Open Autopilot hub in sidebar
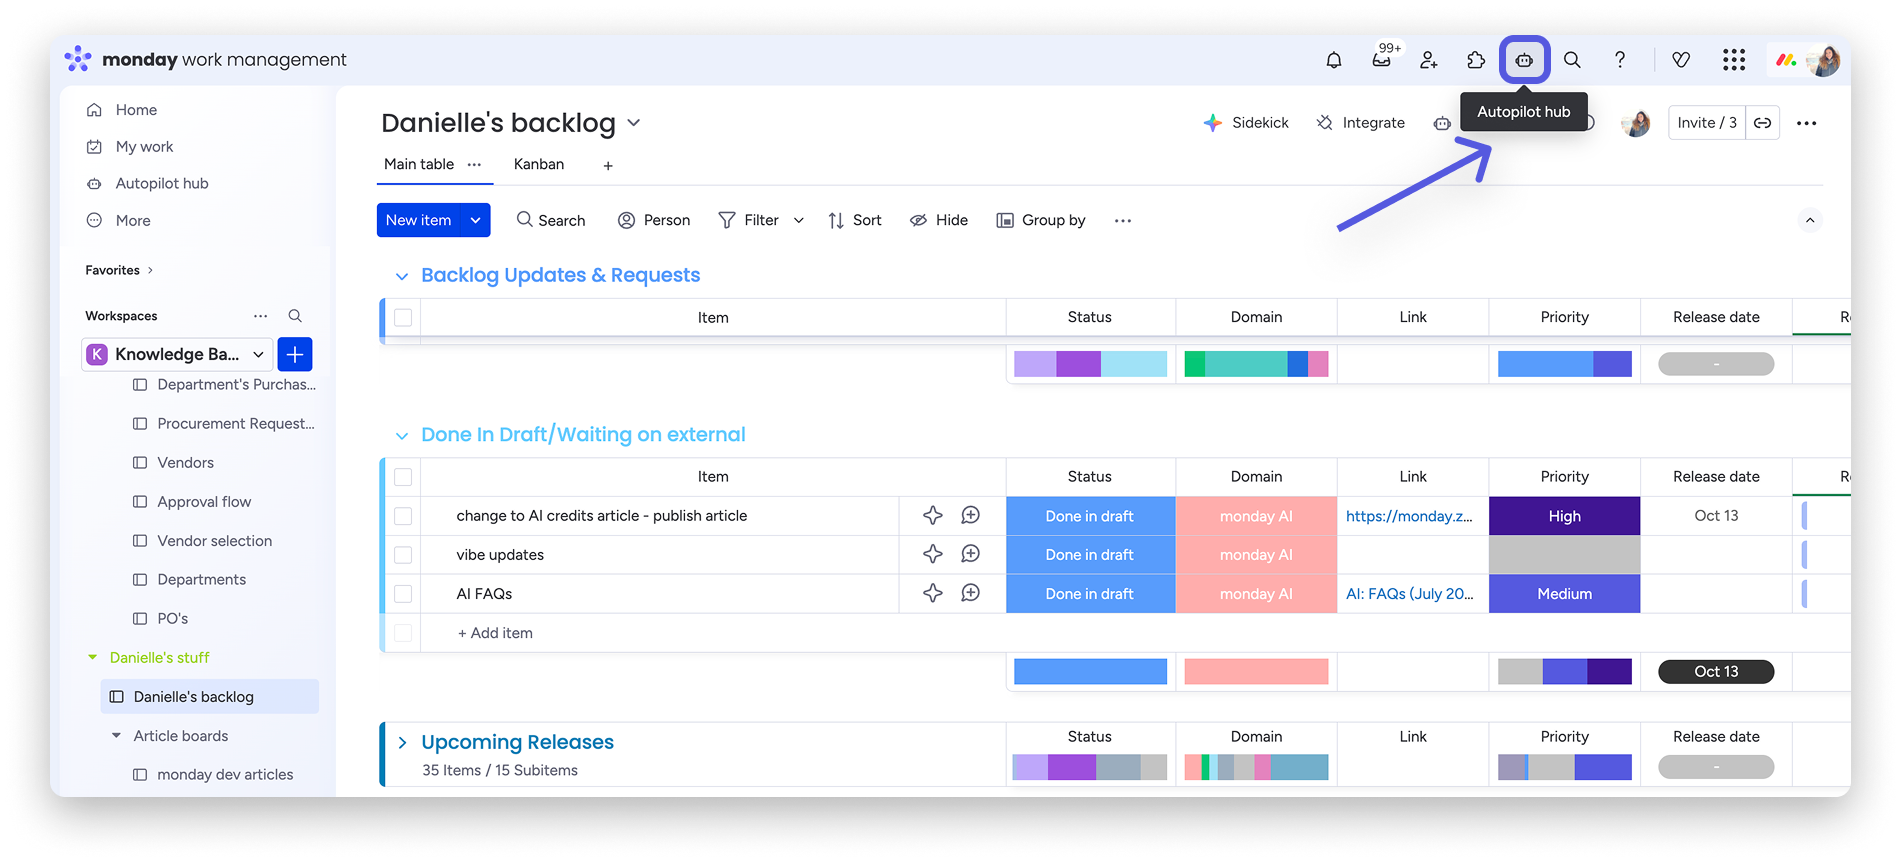Screen dimensions: 1901x862 point(162,184)
